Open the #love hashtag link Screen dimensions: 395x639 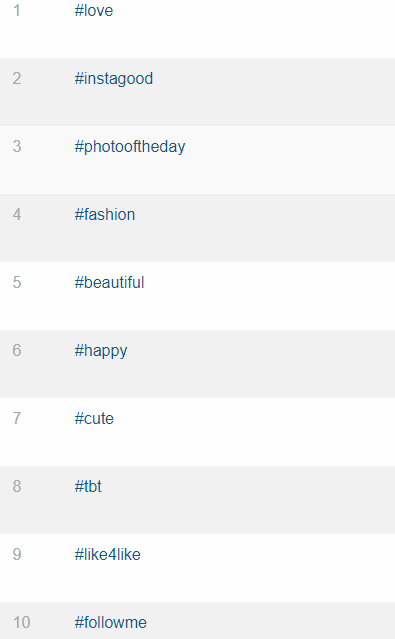coord(94,11)
